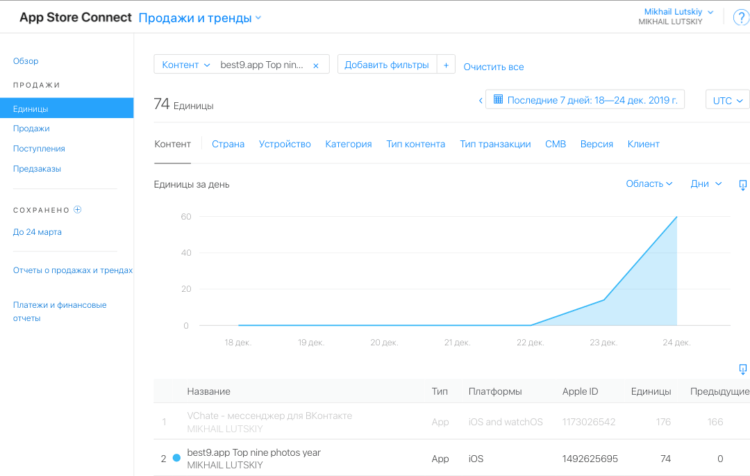
Task: Download the chart data icon
Action: point(742,185)
